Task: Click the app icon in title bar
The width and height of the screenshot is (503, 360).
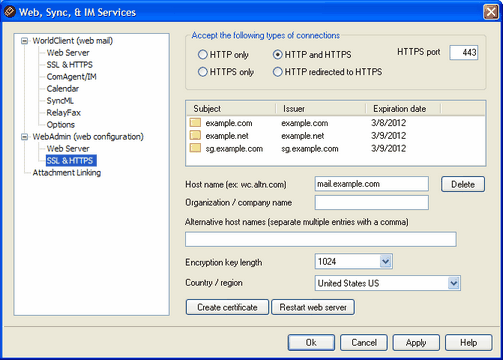Action: (x=10, y=12)
